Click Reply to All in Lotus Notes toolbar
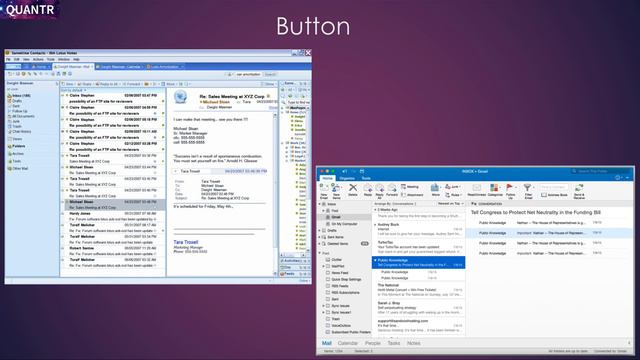The height and width of the screenshot is (360, 640). coord(107,84)
